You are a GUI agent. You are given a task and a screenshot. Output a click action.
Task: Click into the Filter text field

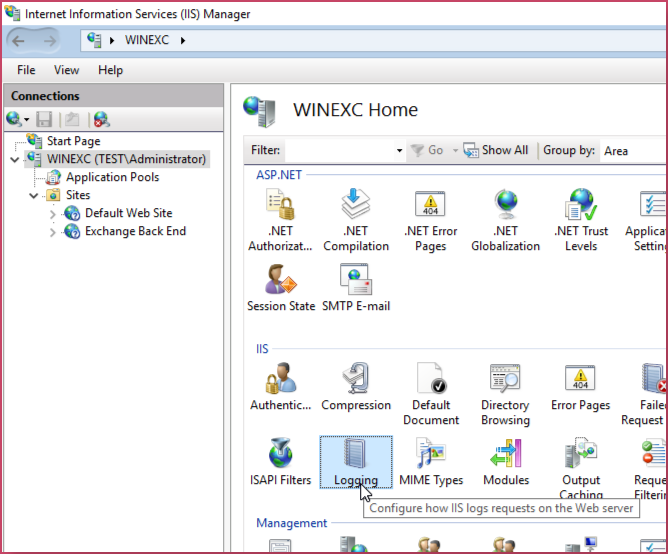(340, 150)
